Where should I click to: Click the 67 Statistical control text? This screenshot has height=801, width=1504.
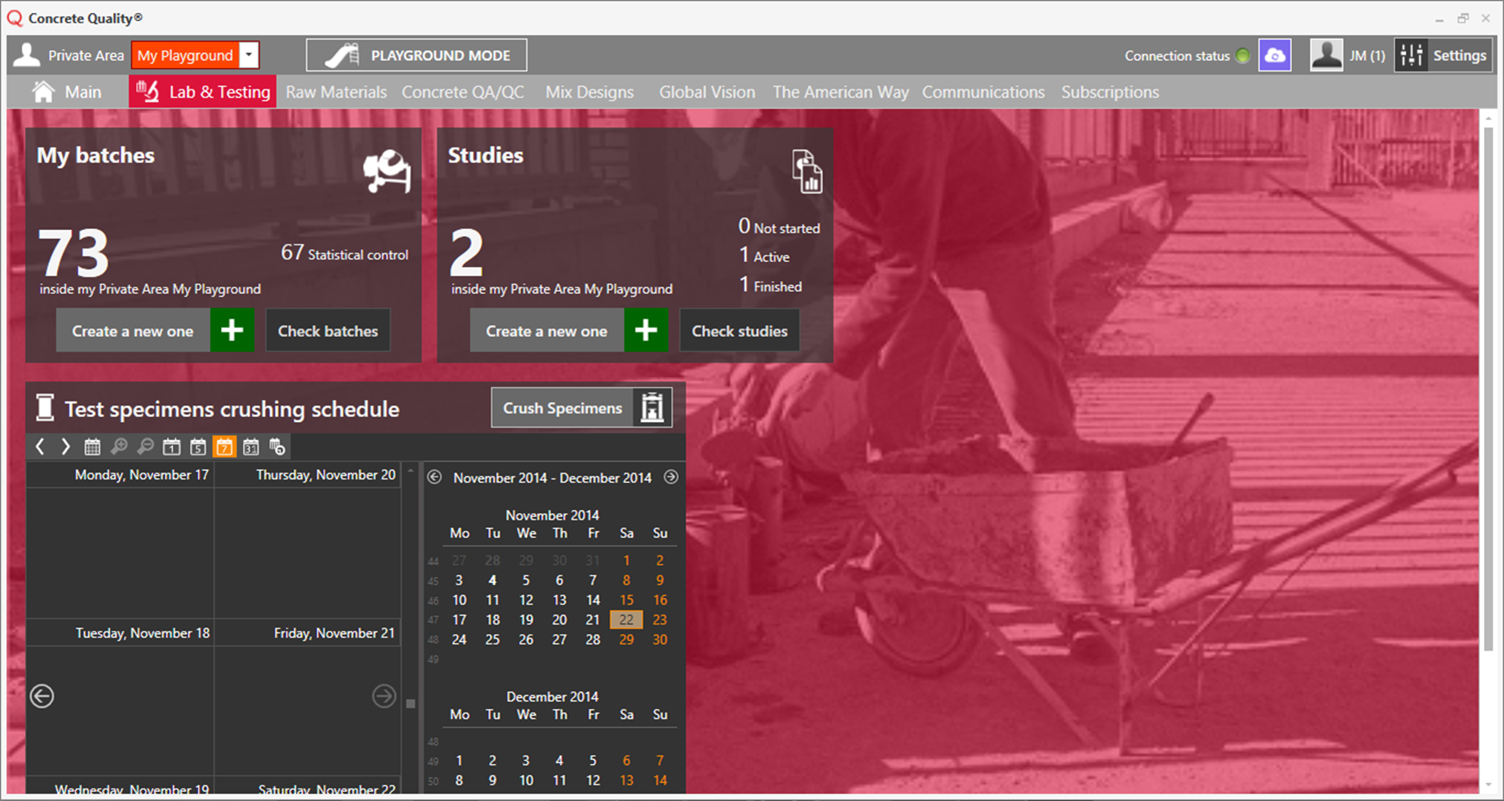point(345,254)
